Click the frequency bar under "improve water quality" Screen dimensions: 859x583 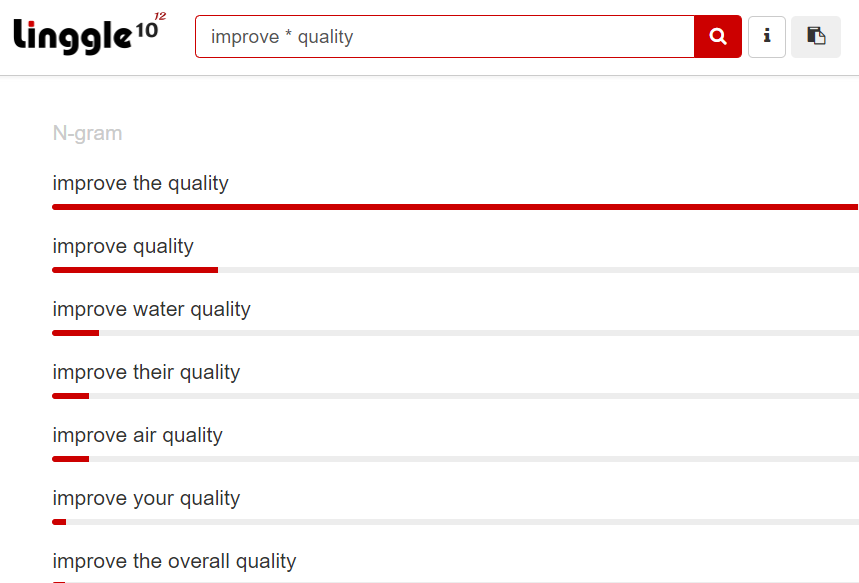[x=455, y=333]
